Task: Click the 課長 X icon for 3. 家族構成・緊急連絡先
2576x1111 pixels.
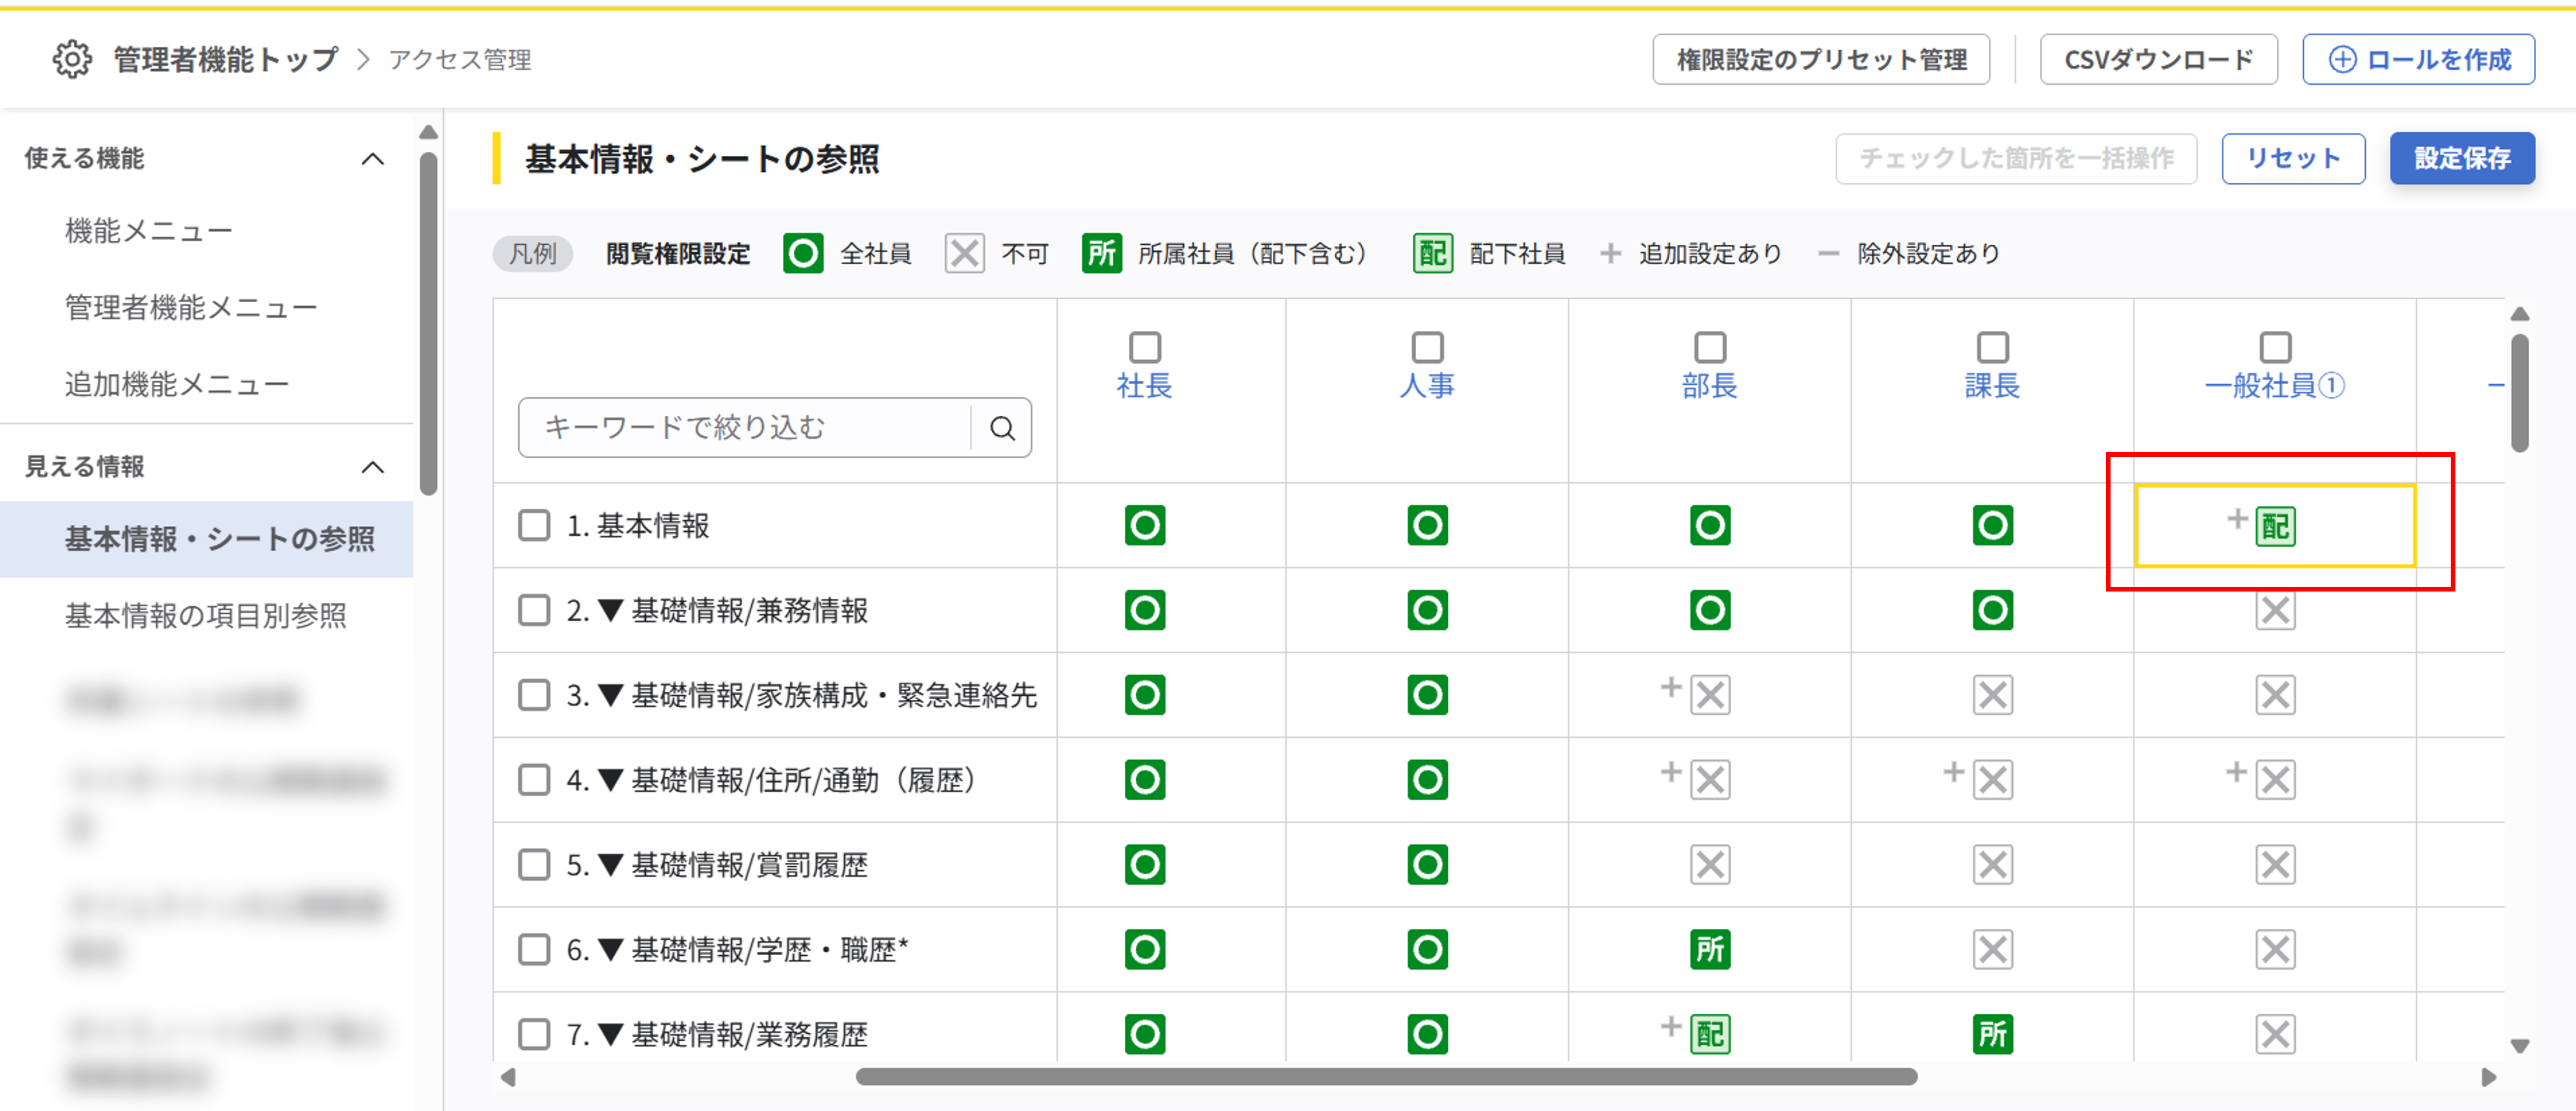Action: coord(1992,695)
